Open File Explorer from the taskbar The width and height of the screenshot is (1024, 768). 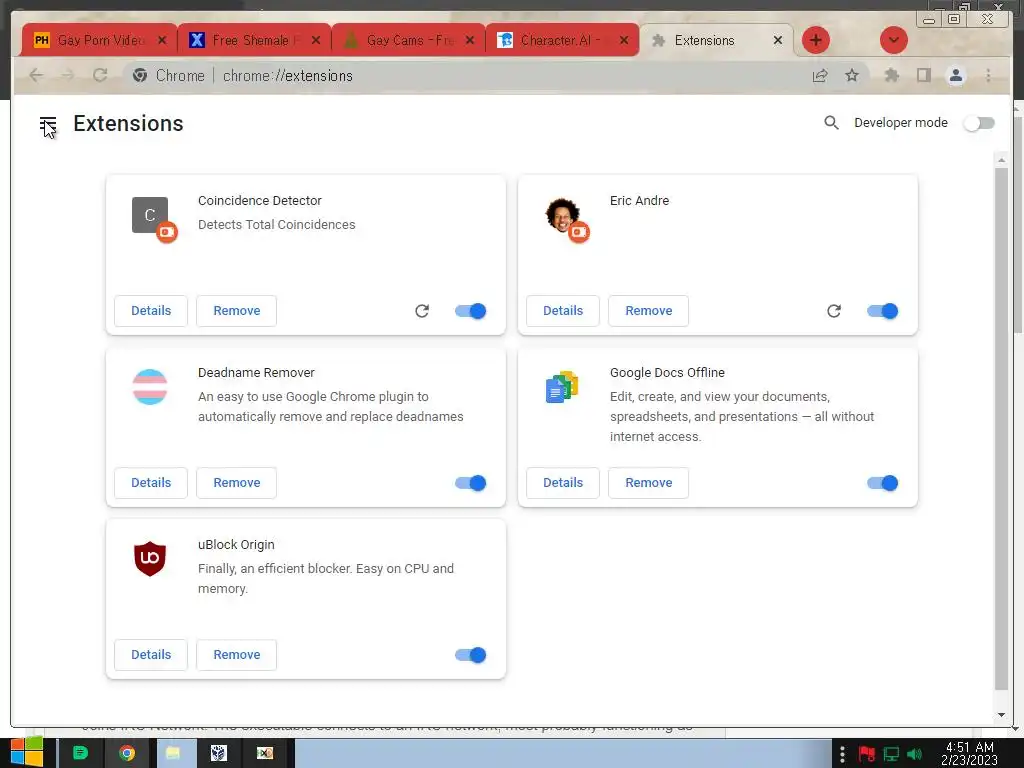(x=173, y=754)
